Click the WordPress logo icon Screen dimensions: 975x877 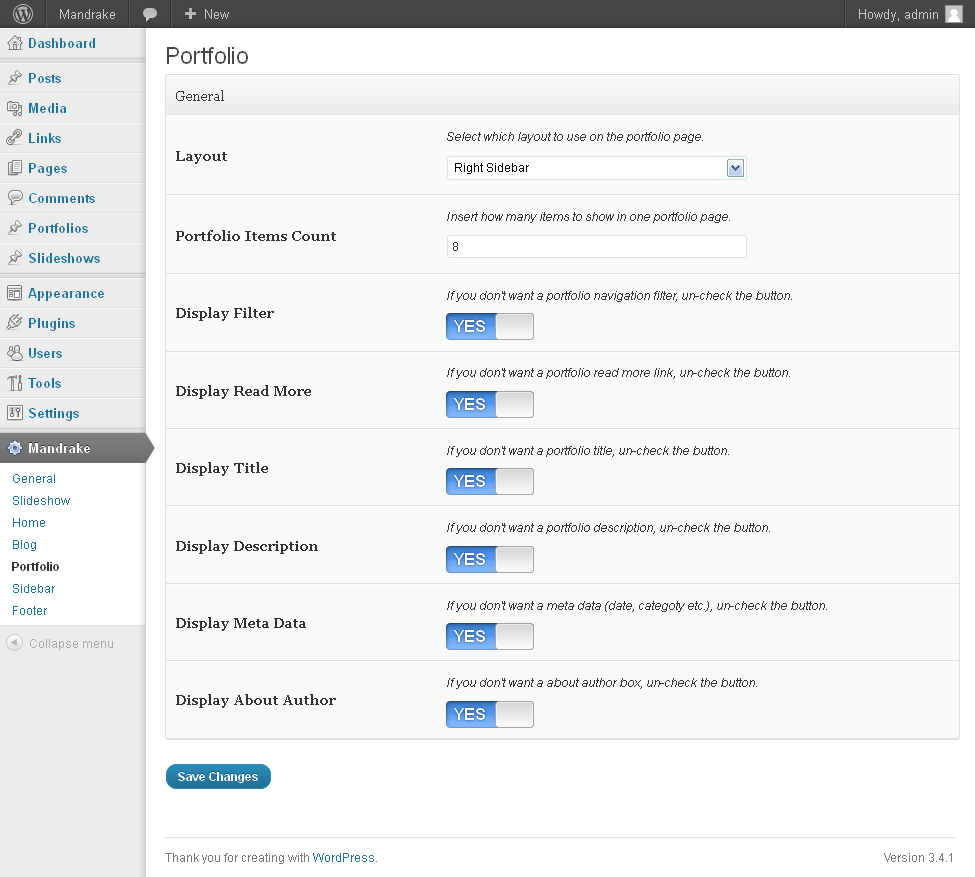[x=23, y=14]
